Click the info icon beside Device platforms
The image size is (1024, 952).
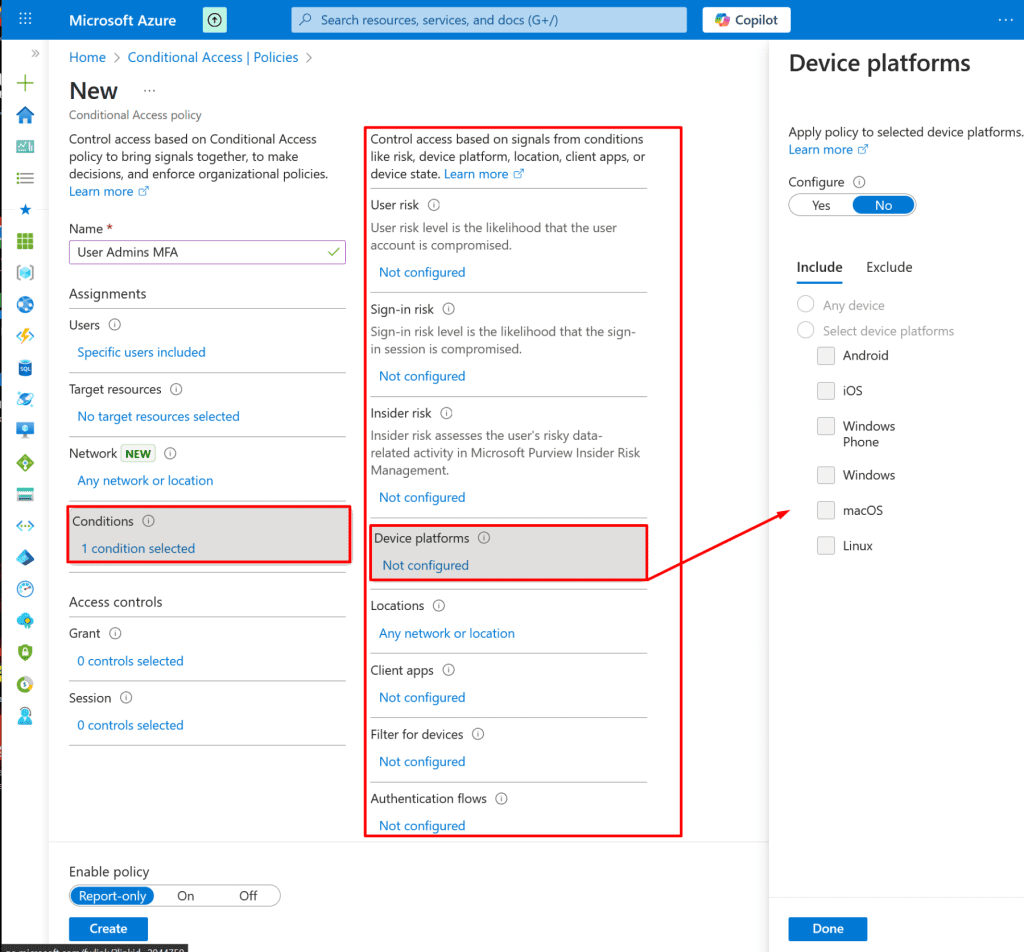[x=484, y=538]
